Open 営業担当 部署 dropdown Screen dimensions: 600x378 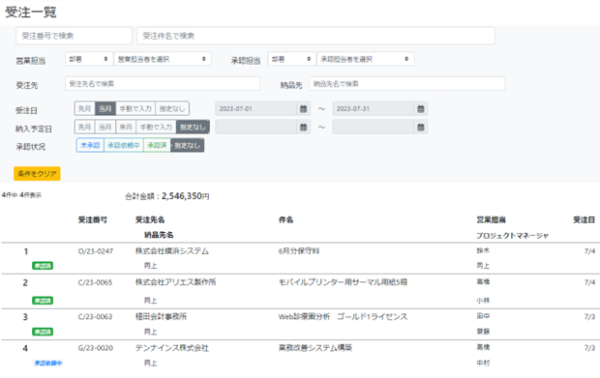coord(89,59)
